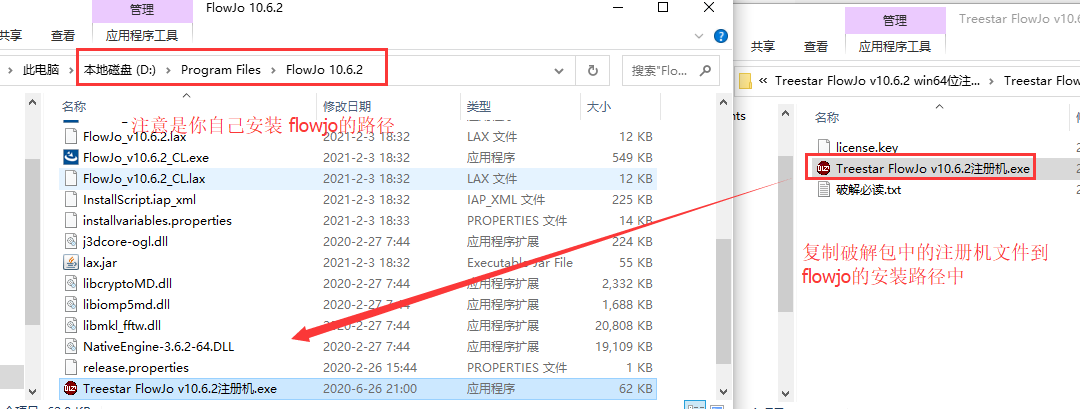Click the libmkl_fftw.dll file icon
This screenshot has width=1080, height=409.
(x=70, y=325)
